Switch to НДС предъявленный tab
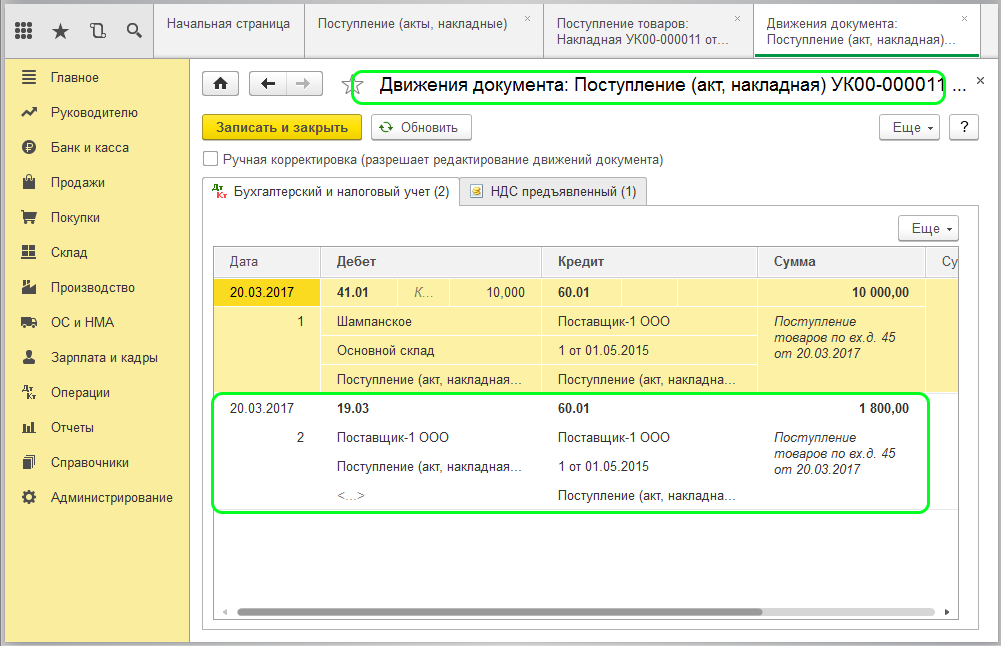The image size is (1001, 646). tap(553, 191)
